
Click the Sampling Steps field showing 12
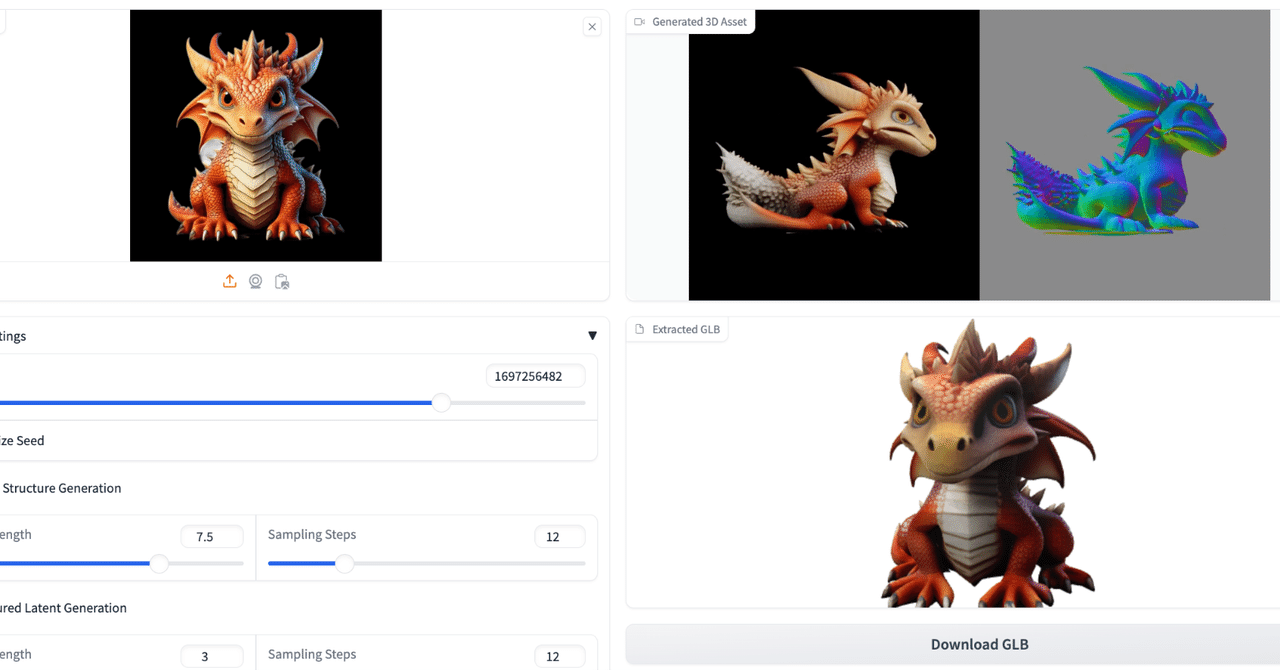click(559, 536)
